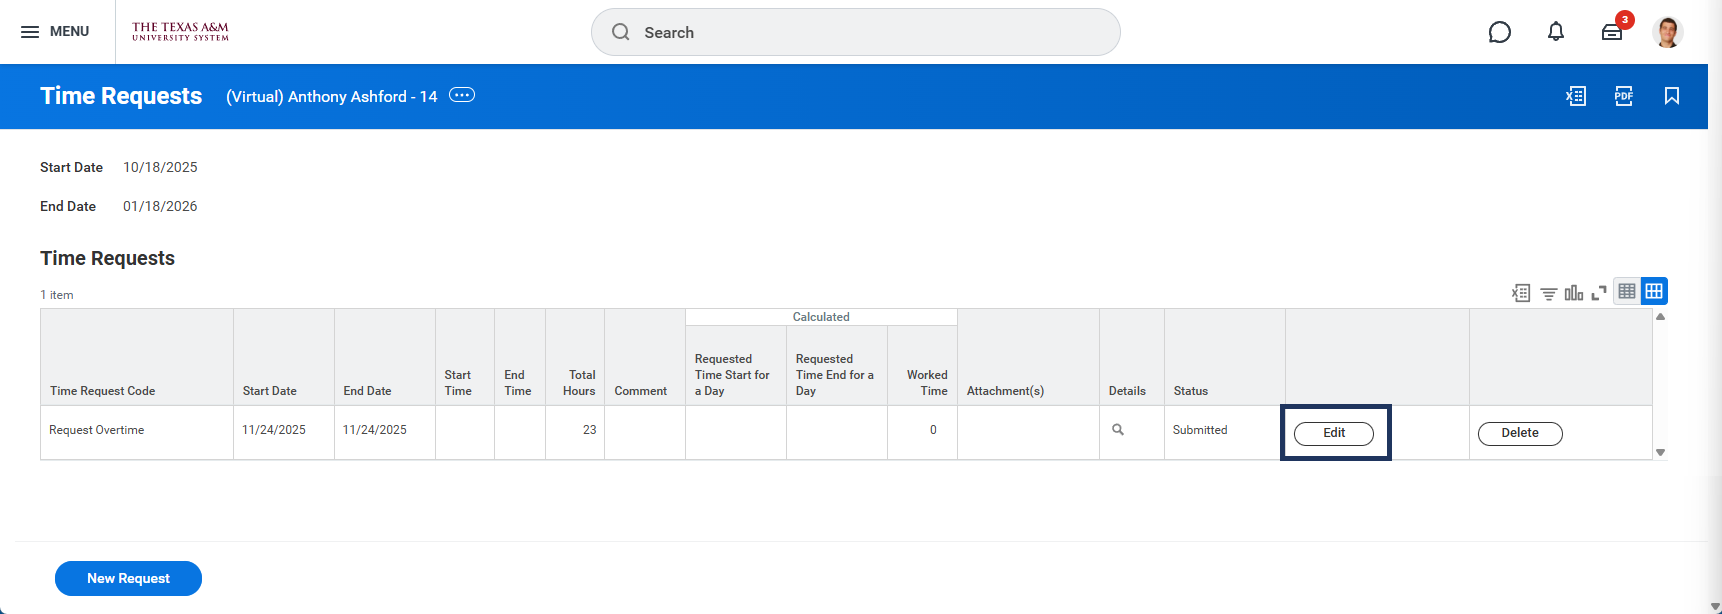This screenshot has width=1722, height=614.
Task: Open the user profile avatar menu
Action: pyautogui.click(x=1667, y=32)
